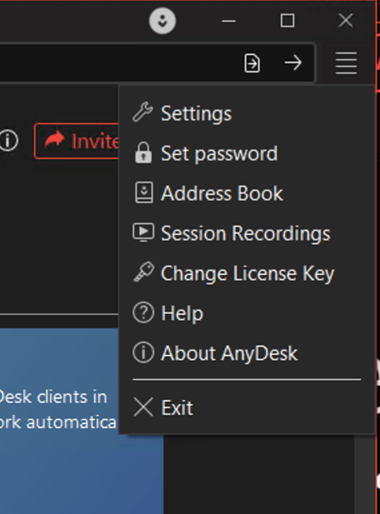
Task: Click the question mark icon beside Help
Action: click(x=143, y=313)
